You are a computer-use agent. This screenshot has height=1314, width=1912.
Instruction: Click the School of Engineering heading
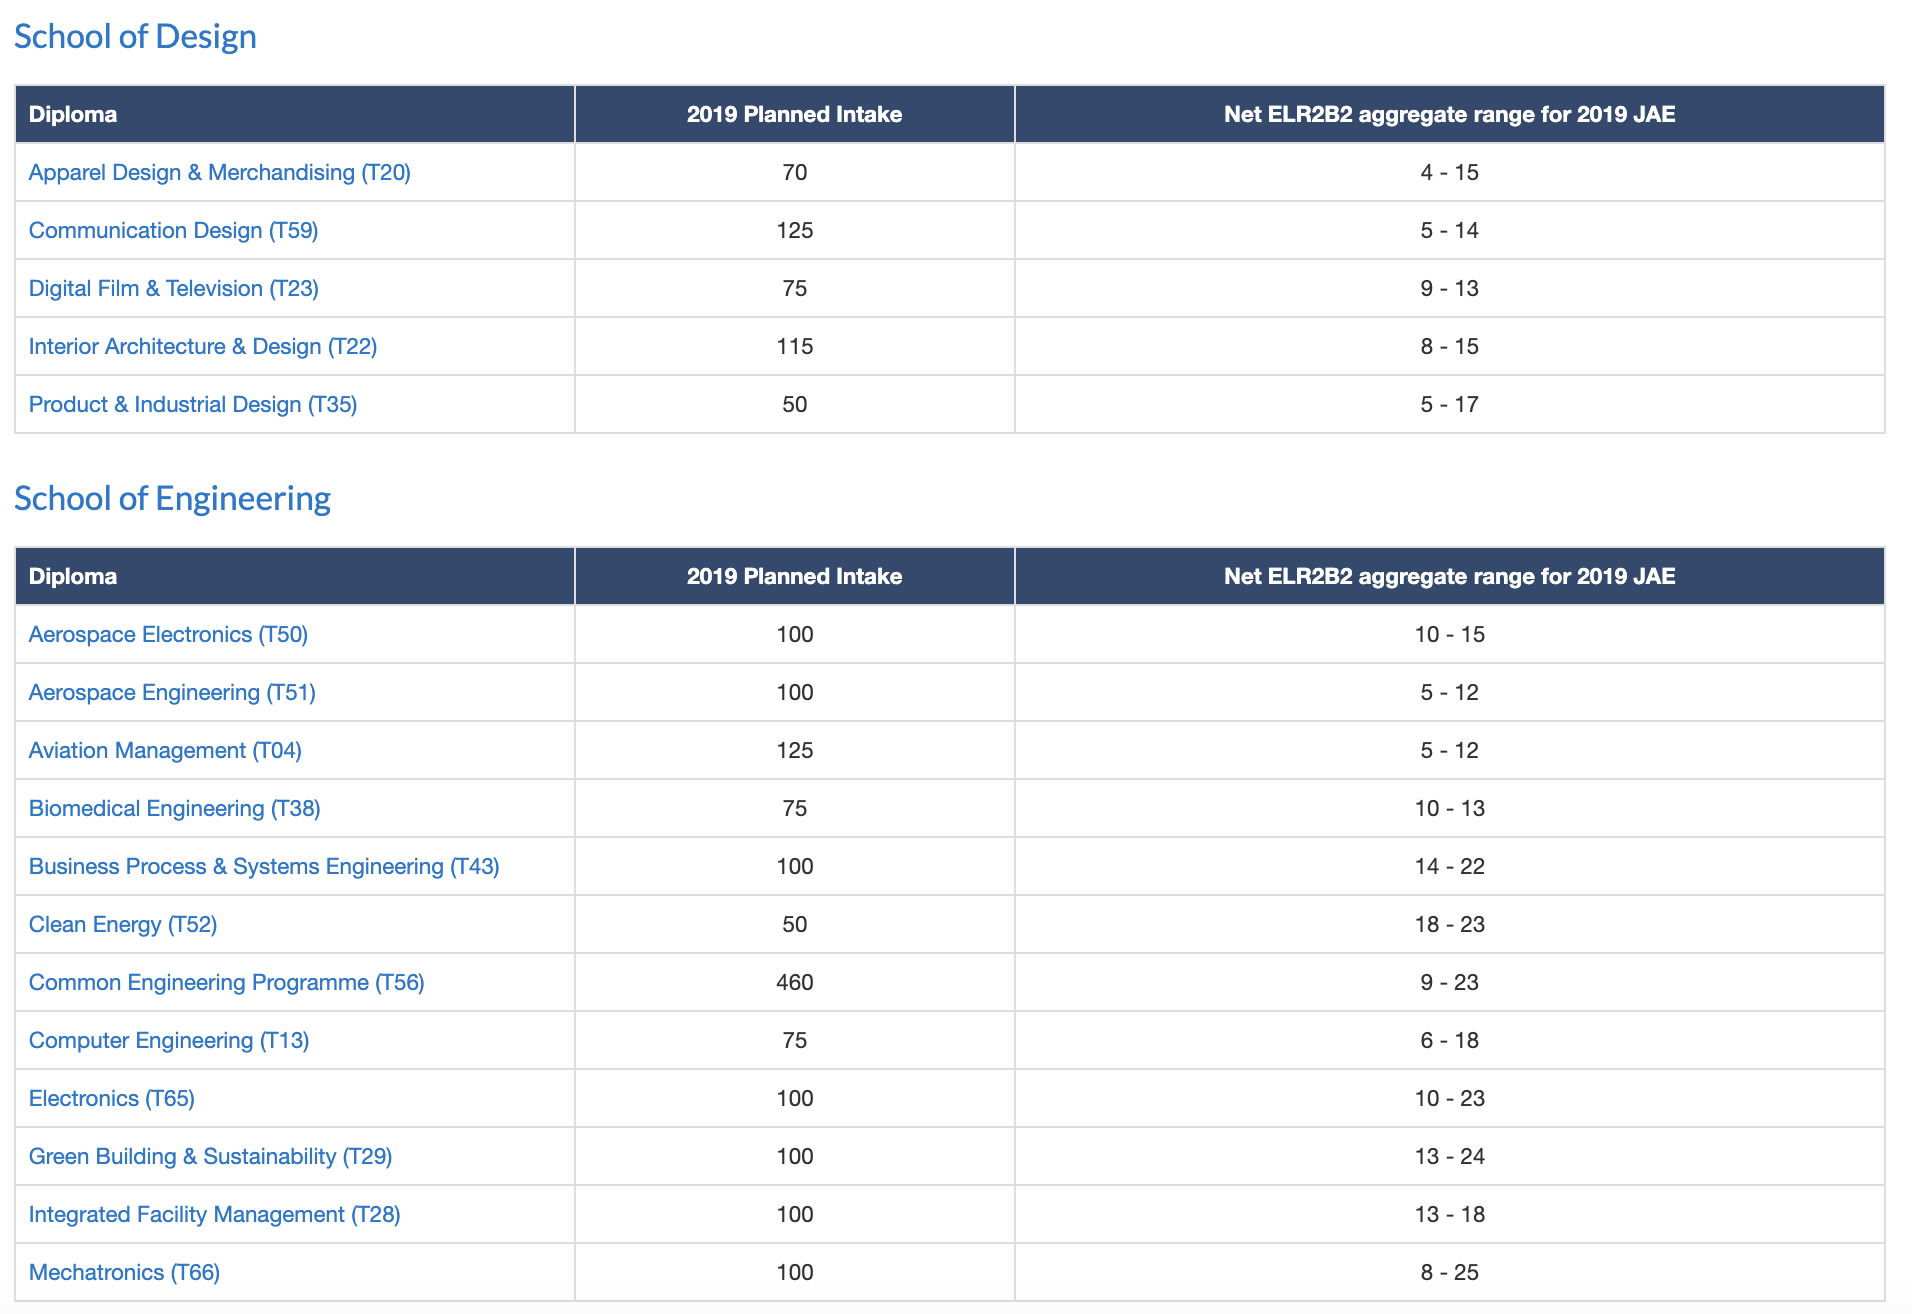(172, 499)
